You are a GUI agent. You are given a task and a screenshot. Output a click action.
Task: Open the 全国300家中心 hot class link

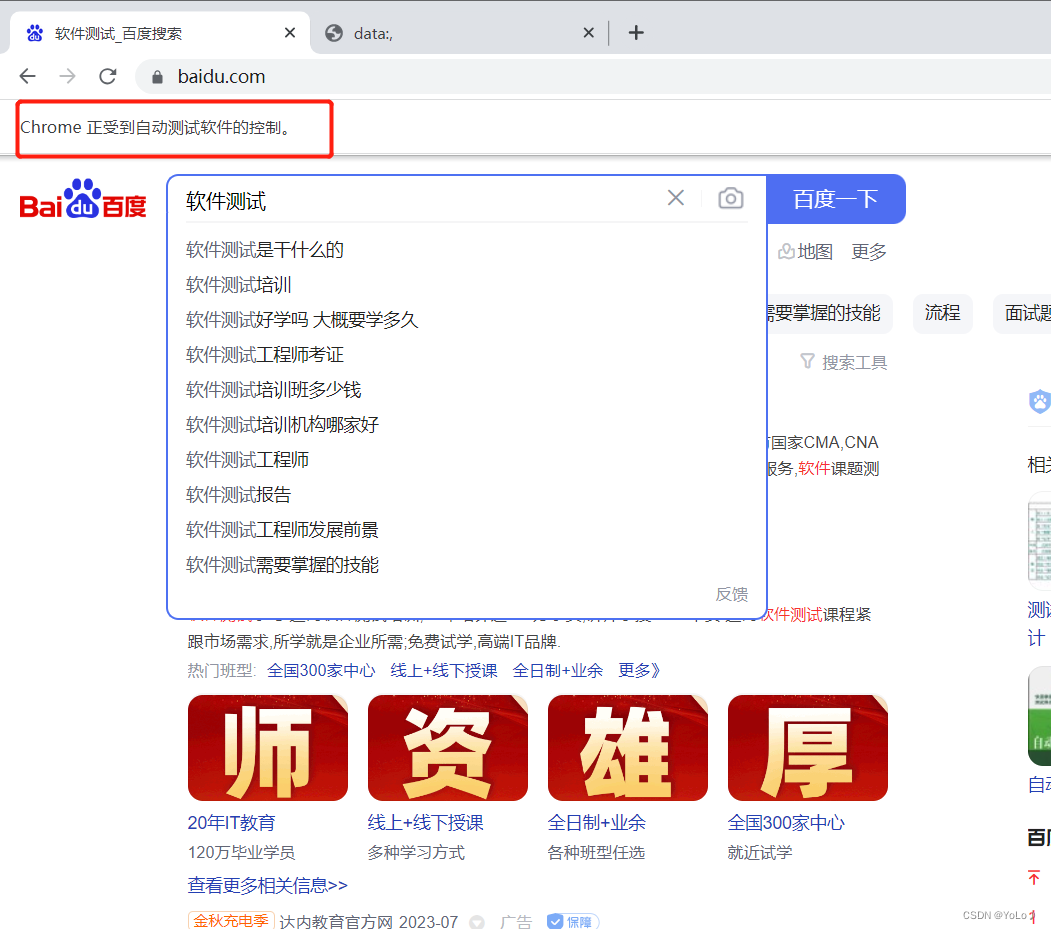[321, 670]
